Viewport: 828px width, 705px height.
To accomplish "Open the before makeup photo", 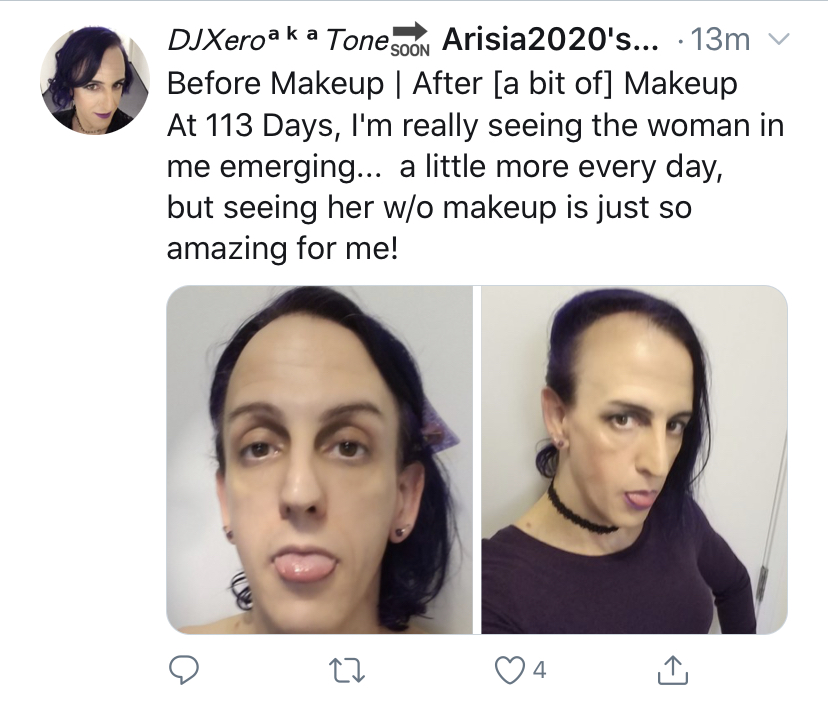I will tap(319, 459).
